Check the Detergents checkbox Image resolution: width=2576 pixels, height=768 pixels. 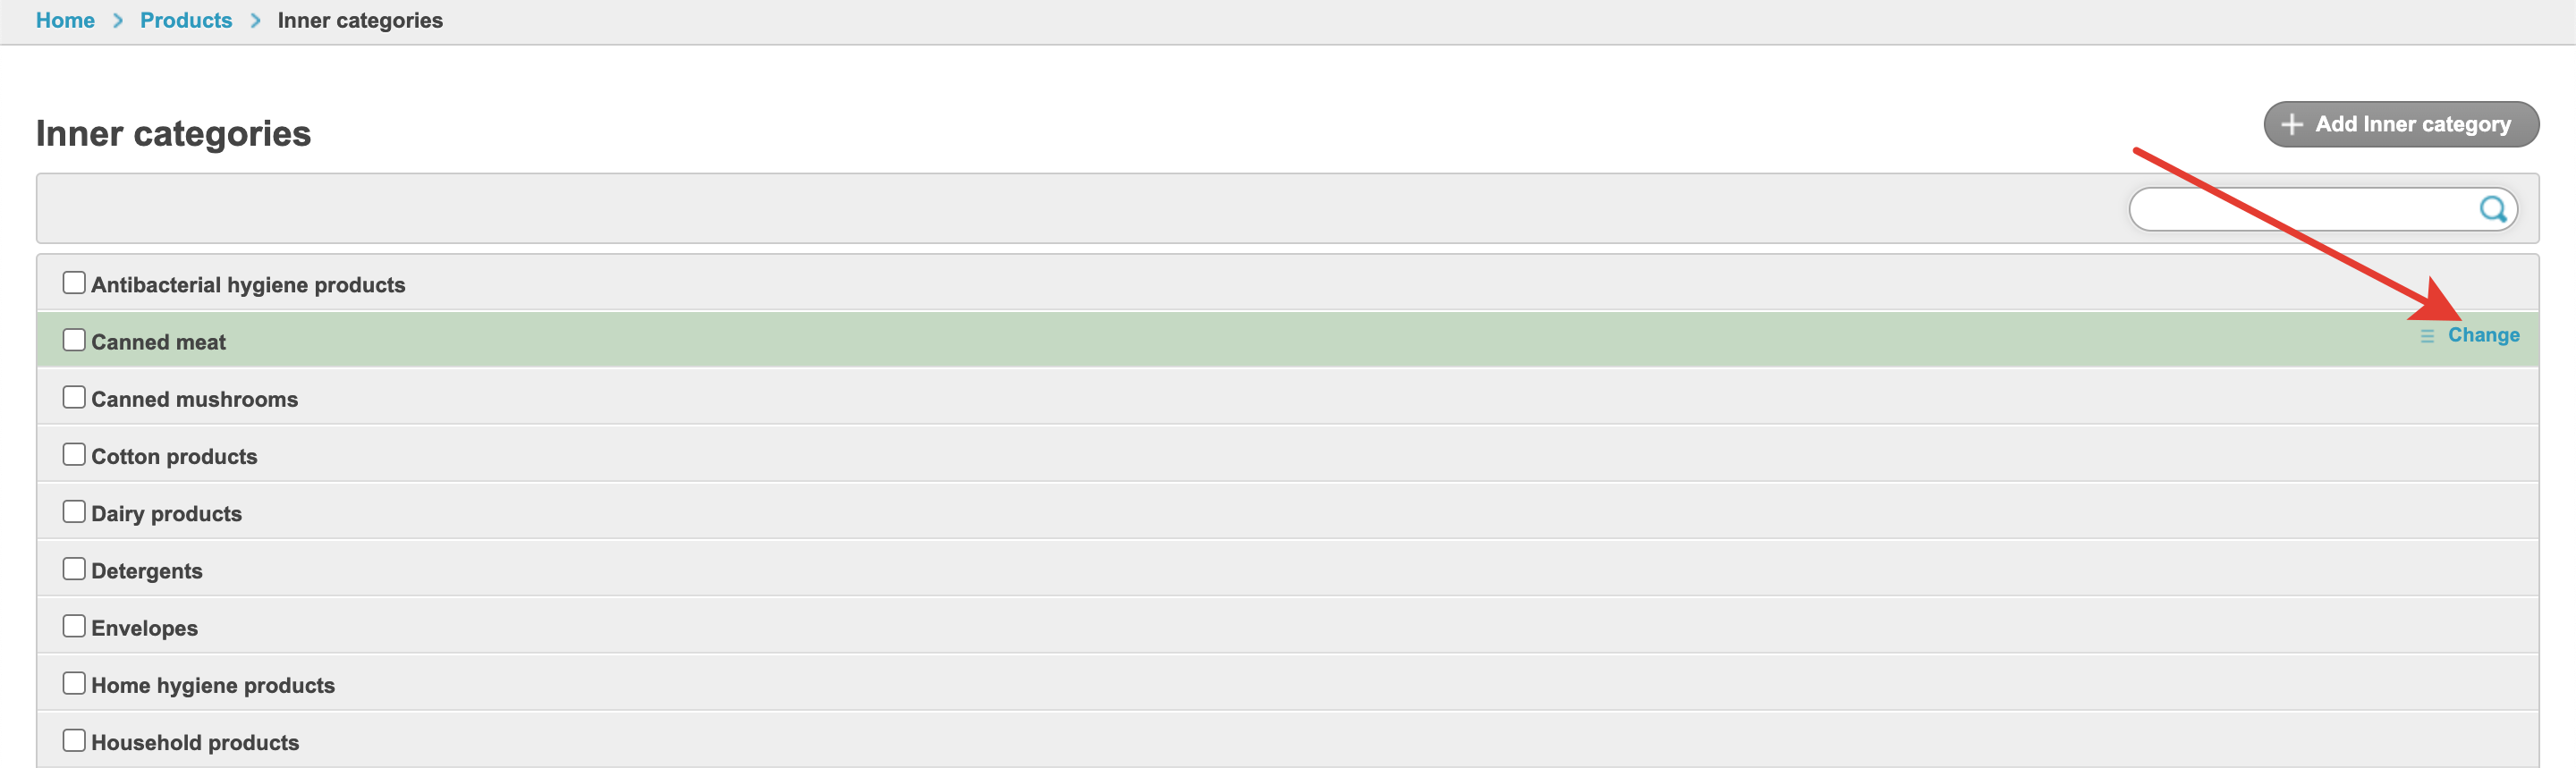[x=74, y=568]
